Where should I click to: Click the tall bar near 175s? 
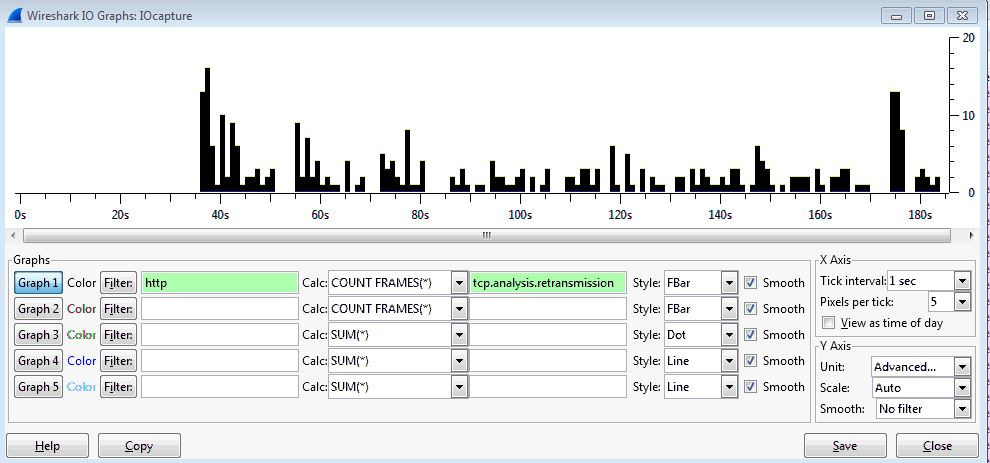point(895,142)
